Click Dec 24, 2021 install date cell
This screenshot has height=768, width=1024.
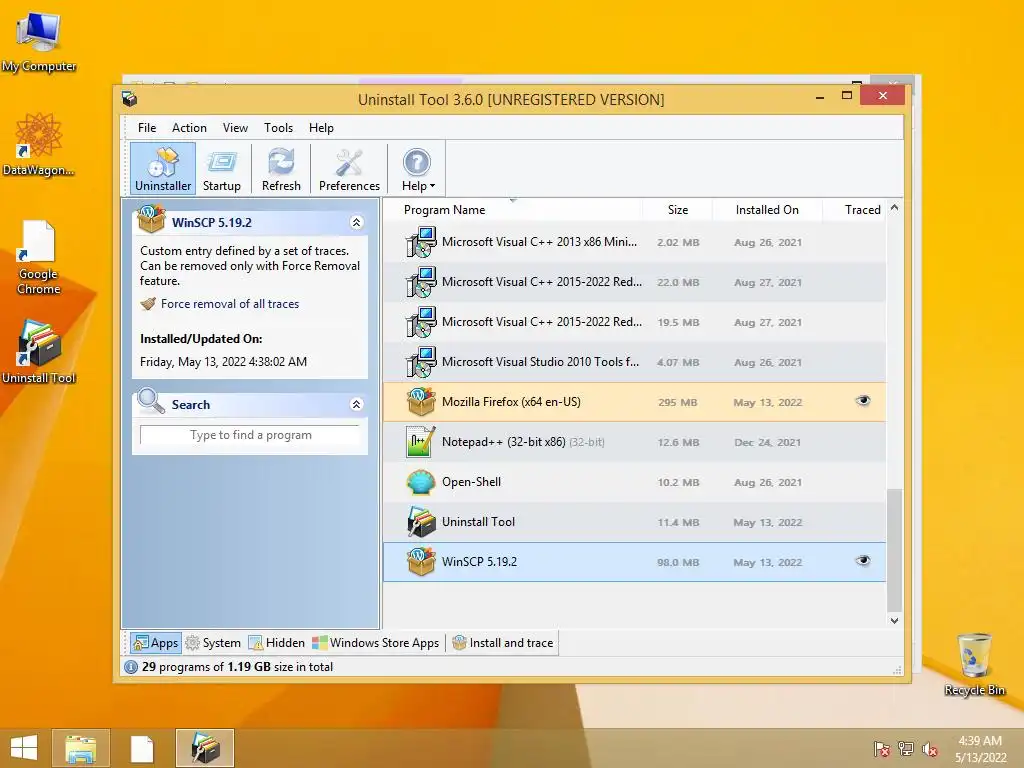767,443
